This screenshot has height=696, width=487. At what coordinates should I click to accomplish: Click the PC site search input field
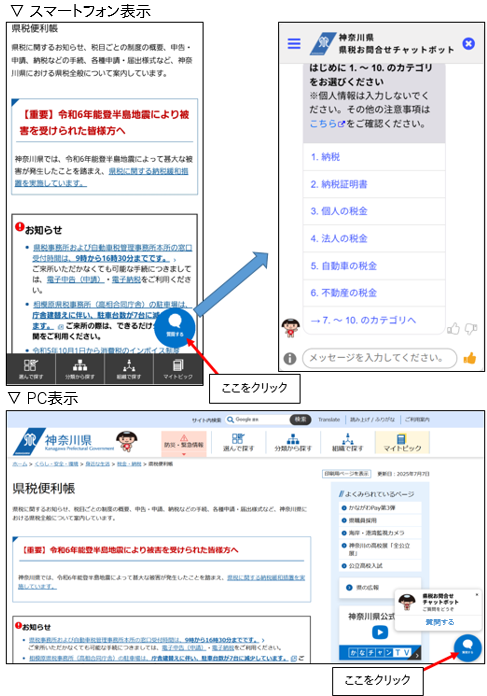[258, 419]
